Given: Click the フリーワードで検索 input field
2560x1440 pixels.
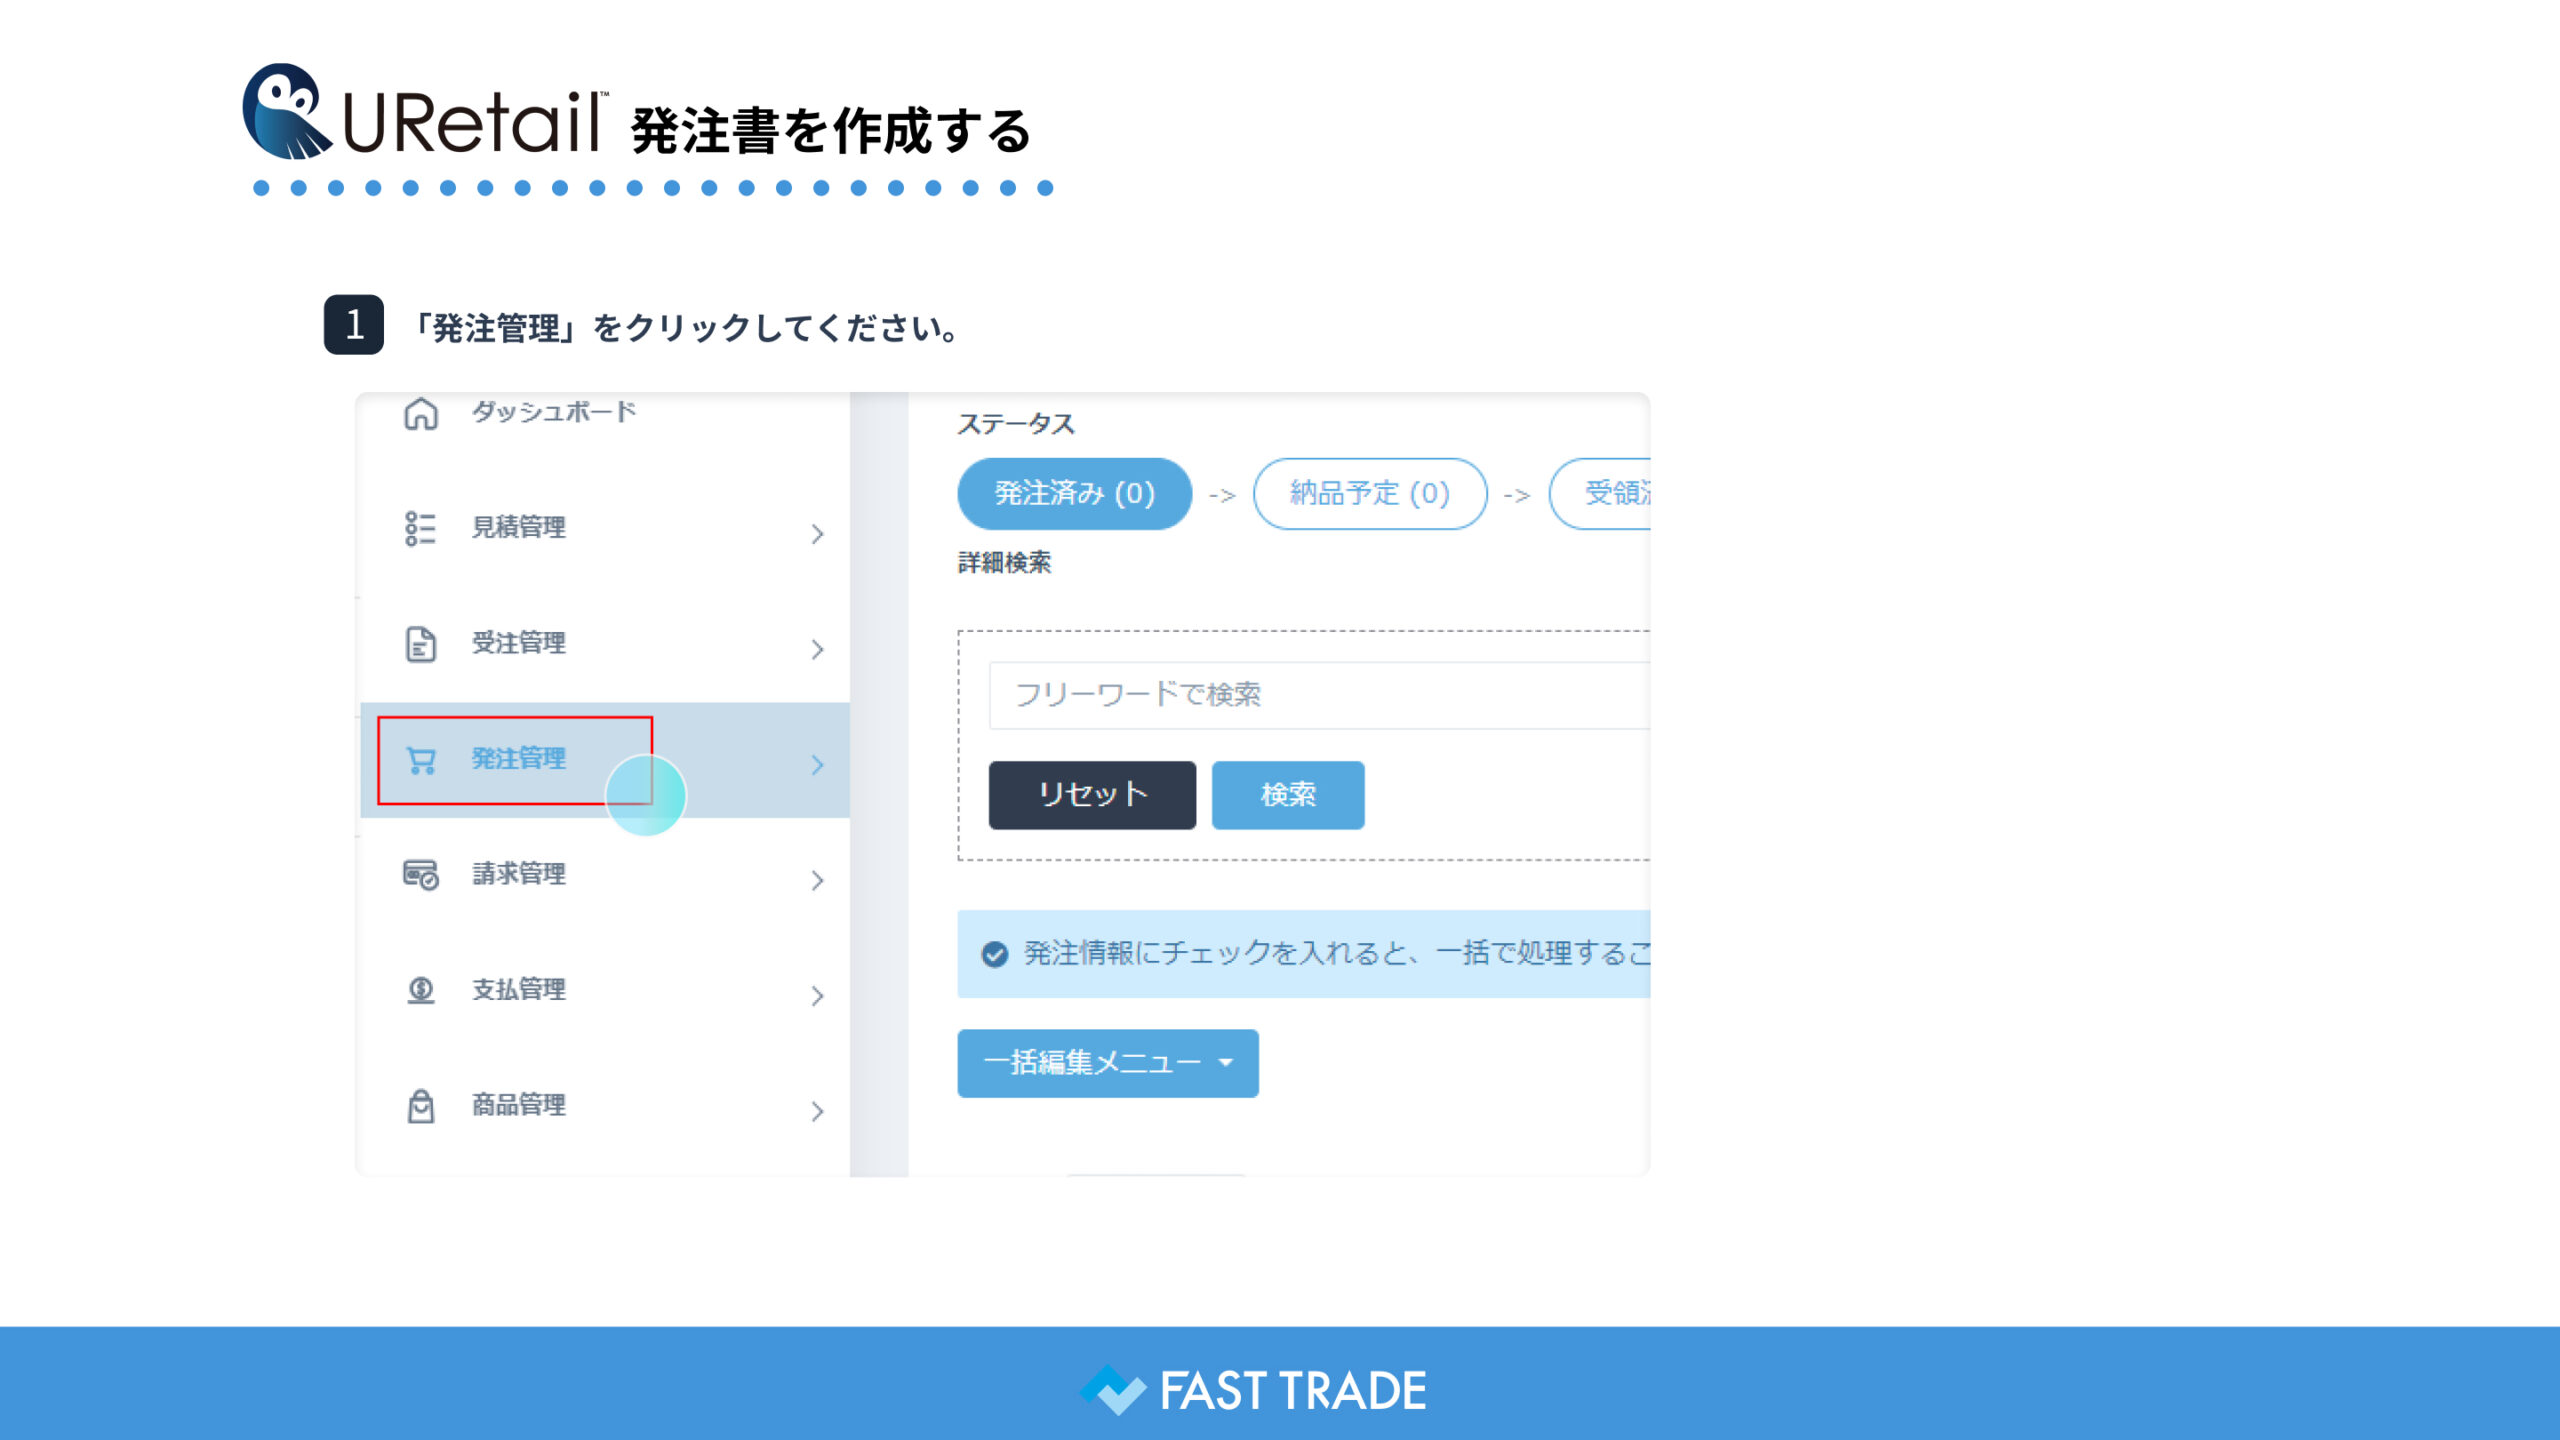Looking at the screenshot, I should coord(1320,695).
